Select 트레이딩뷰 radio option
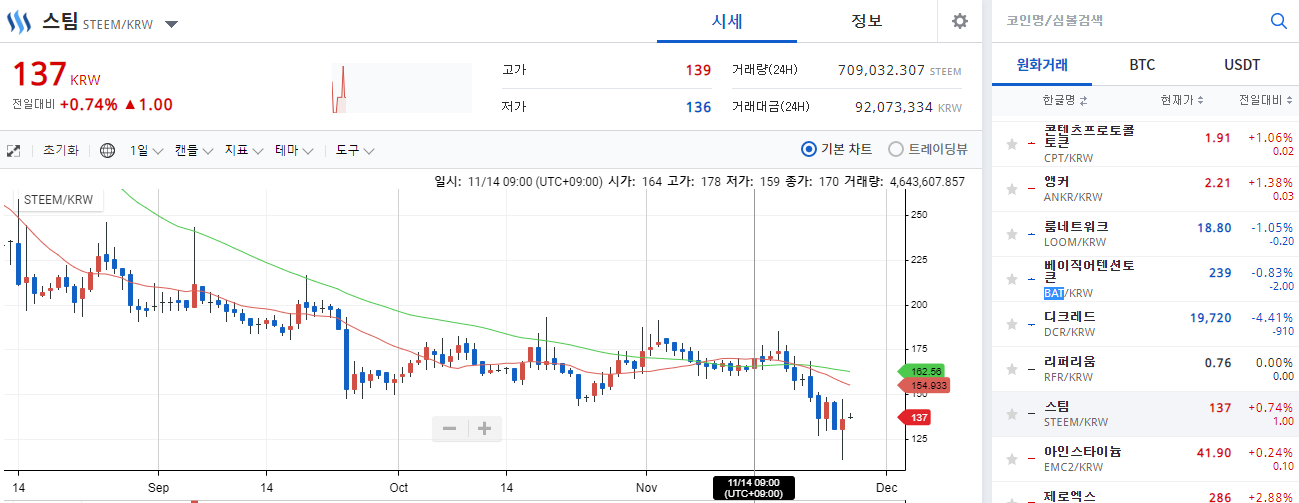 coord(928,149)
